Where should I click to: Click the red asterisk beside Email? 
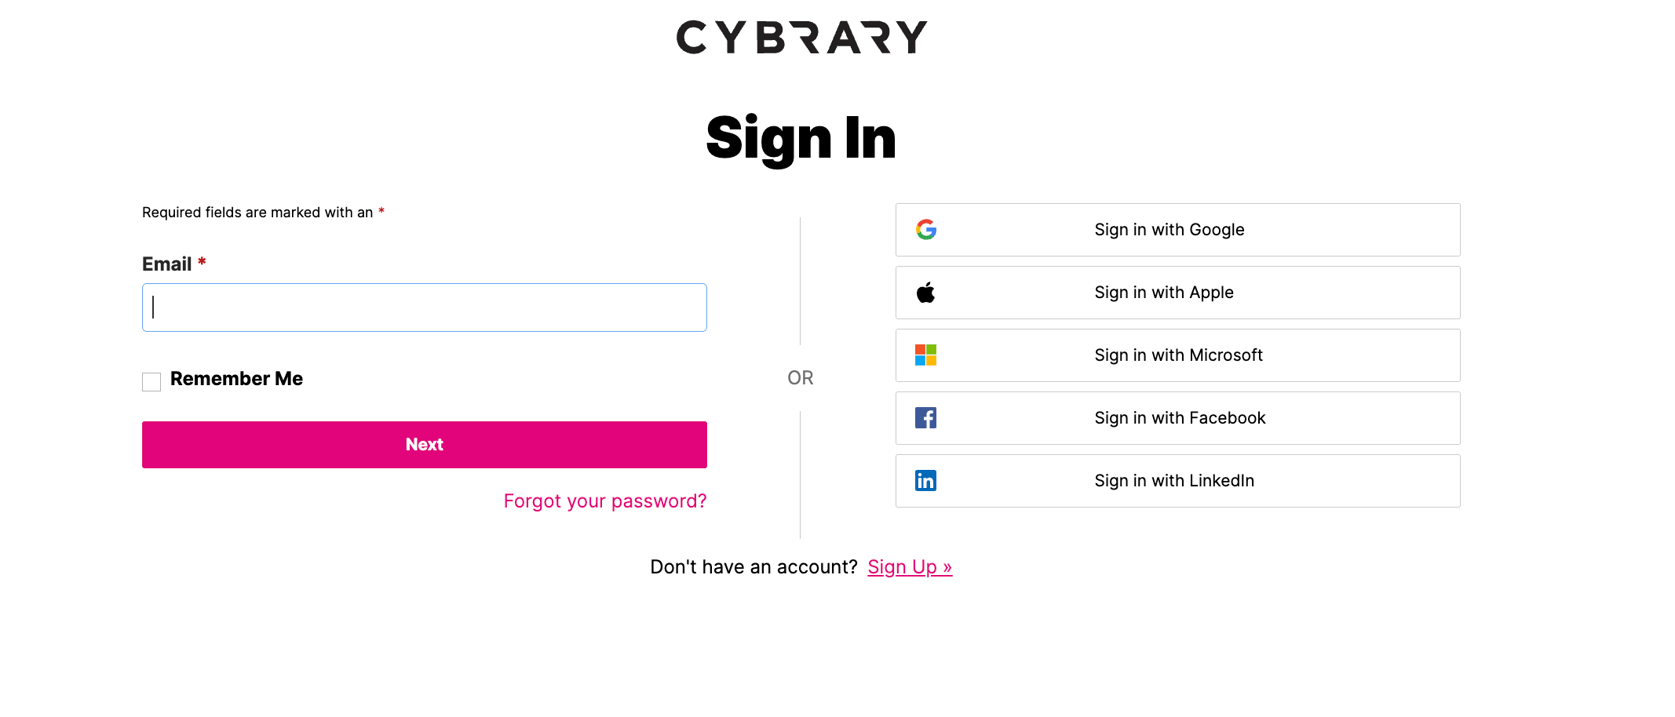(202, 262)
